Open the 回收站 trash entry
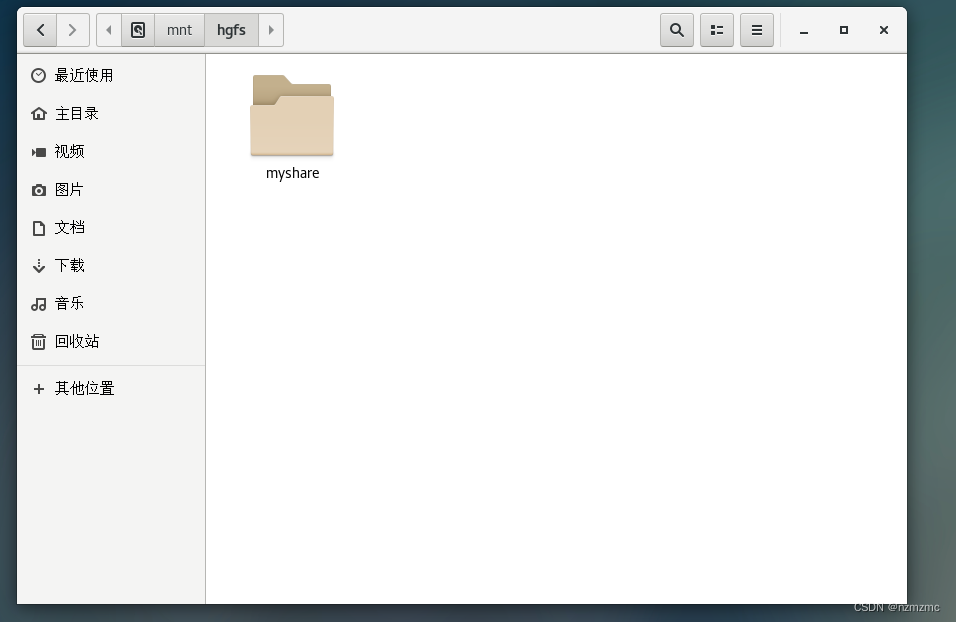Viewport: 956px width, 622px height. coord(111,341)
